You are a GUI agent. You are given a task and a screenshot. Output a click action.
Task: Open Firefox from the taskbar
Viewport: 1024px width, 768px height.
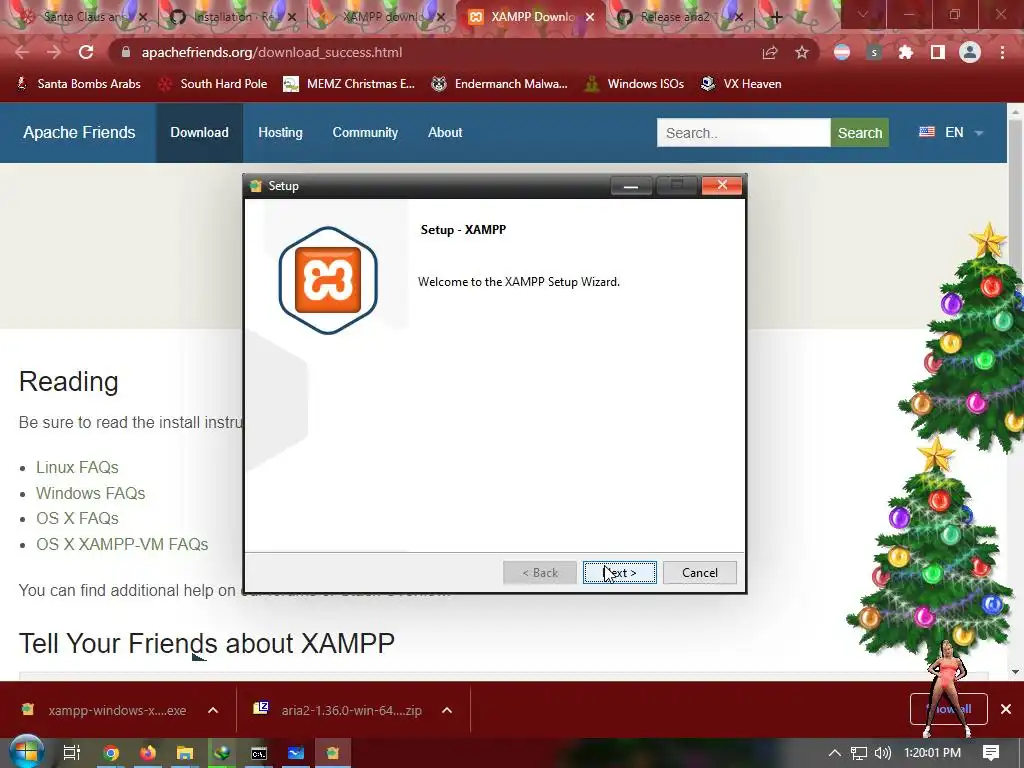(x=148, y=753)
